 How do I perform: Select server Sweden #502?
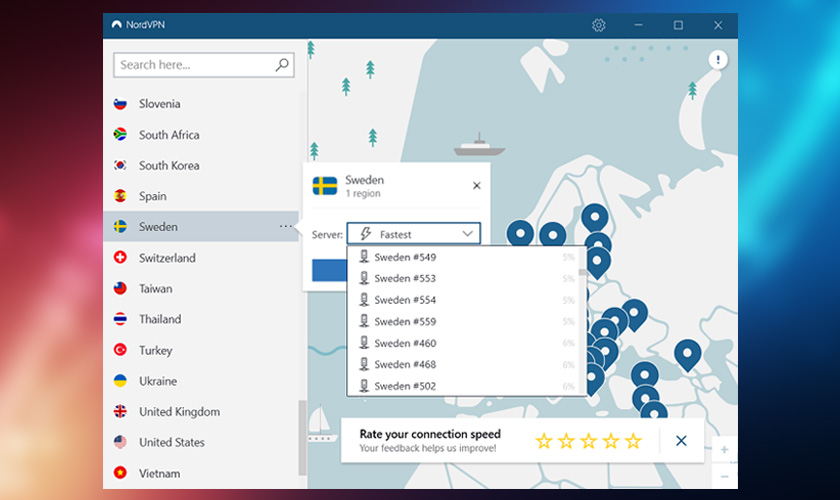click(x=463, y=386)
